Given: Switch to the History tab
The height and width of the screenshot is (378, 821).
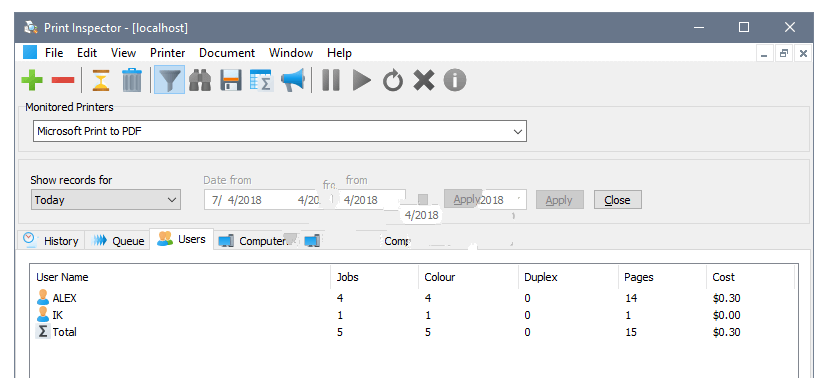Looking at the screenshot, I should 51,240.
